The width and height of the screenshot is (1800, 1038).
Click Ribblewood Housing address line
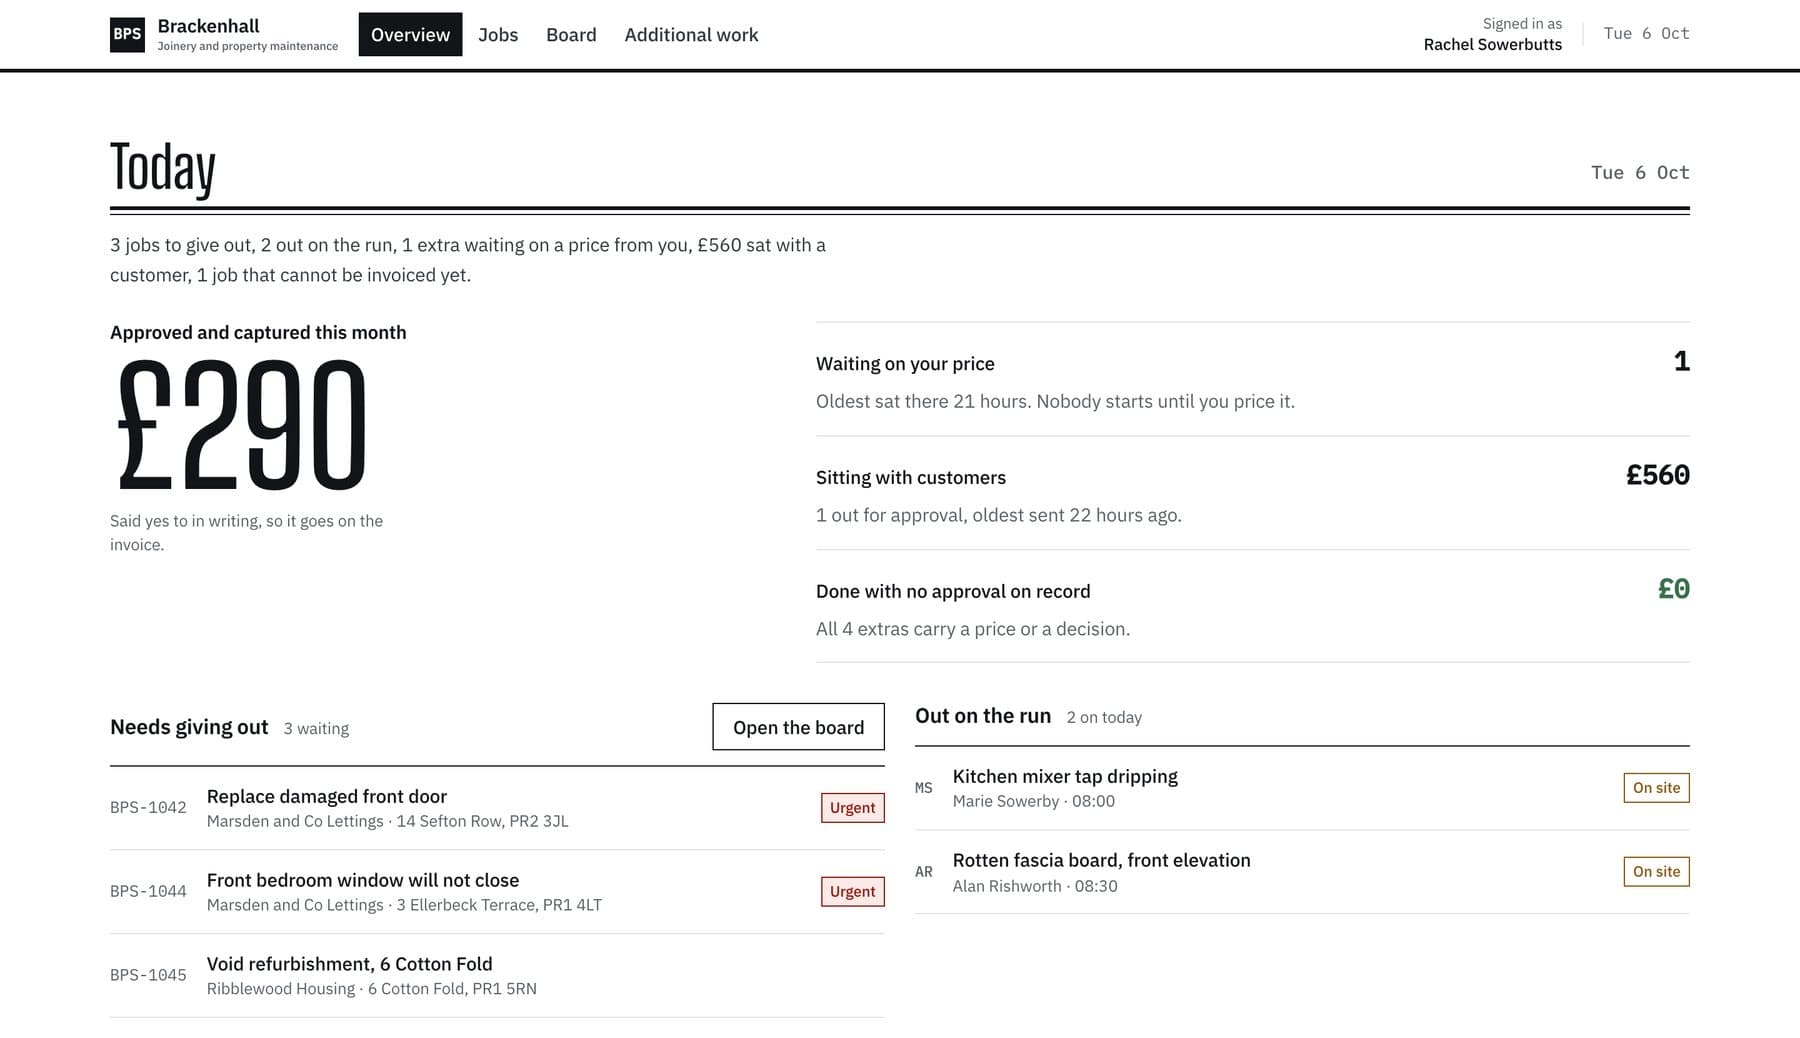[371, 989]
